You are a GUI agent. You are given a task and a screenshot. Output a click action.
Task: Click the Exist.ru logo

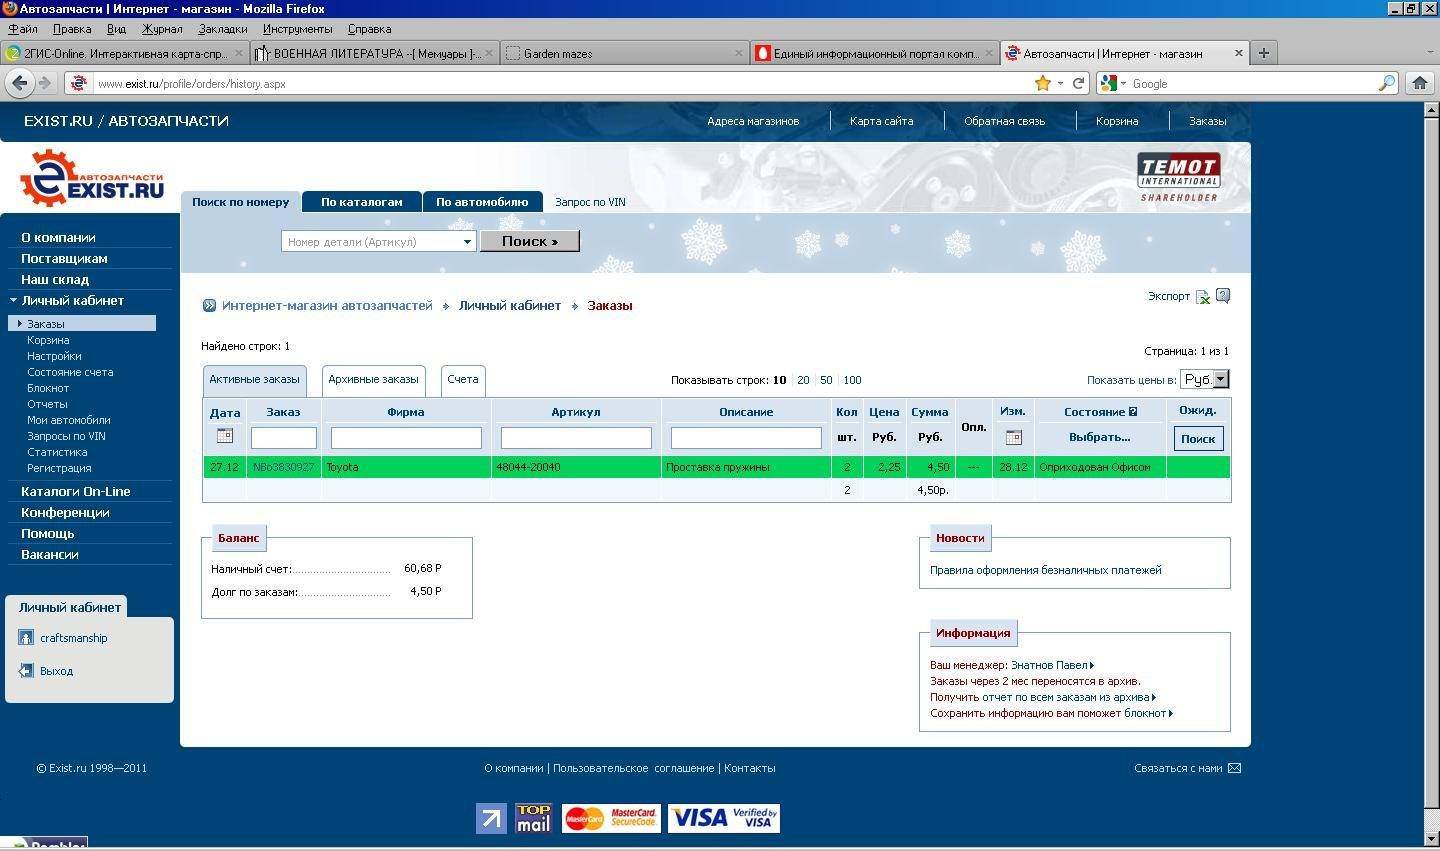[92, 178]
